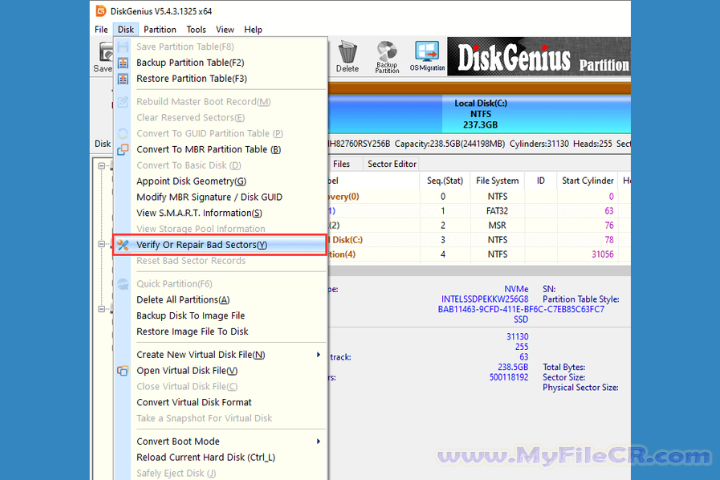Image resolution: width=720 pixels, height=480 pixels.
Task: Click total sectors value 500118192
Action: point(508,377)
